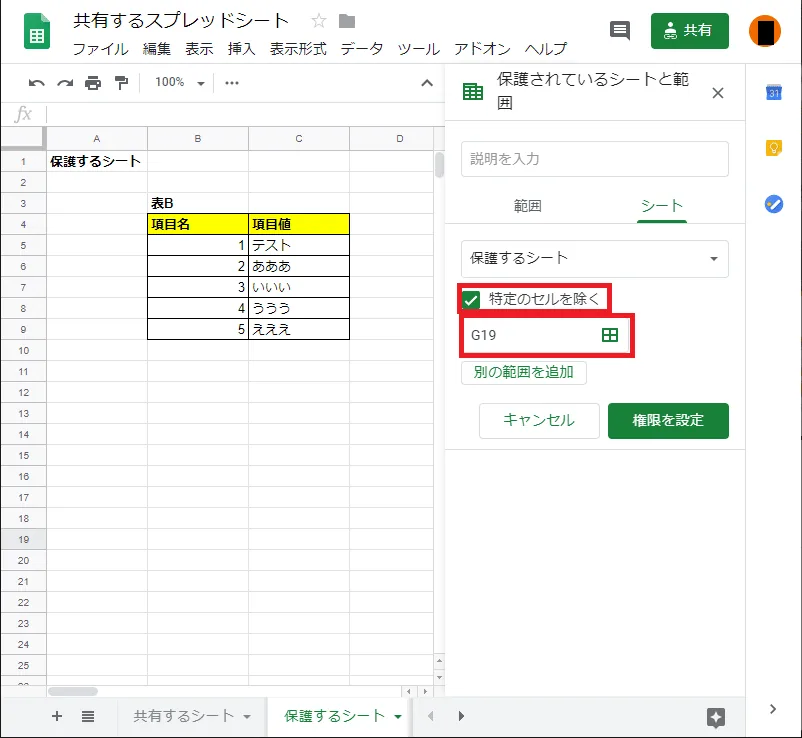Image resolution: width=802 pixels, height=738 pixels.
Task: Open the データ menu
Action: pyautogui.click(x=362, y=49)
